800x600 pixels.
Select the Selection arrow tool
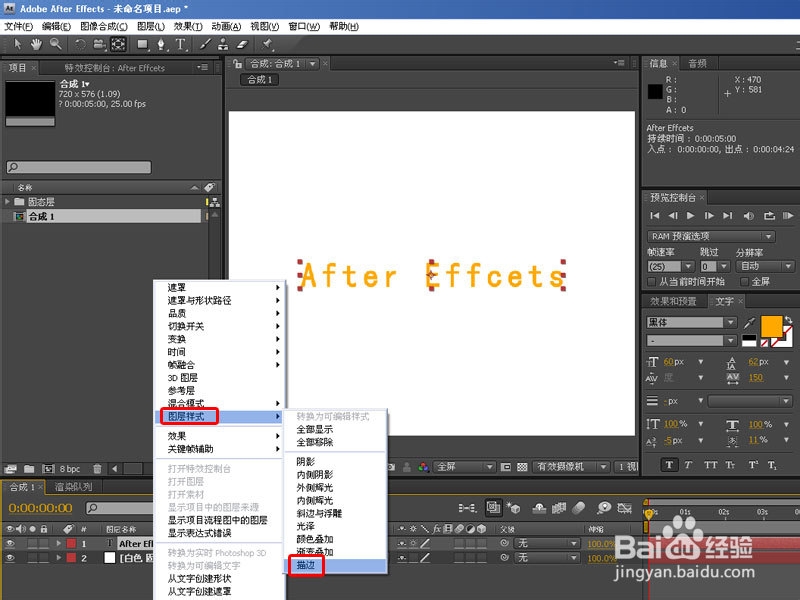point(17,44)
